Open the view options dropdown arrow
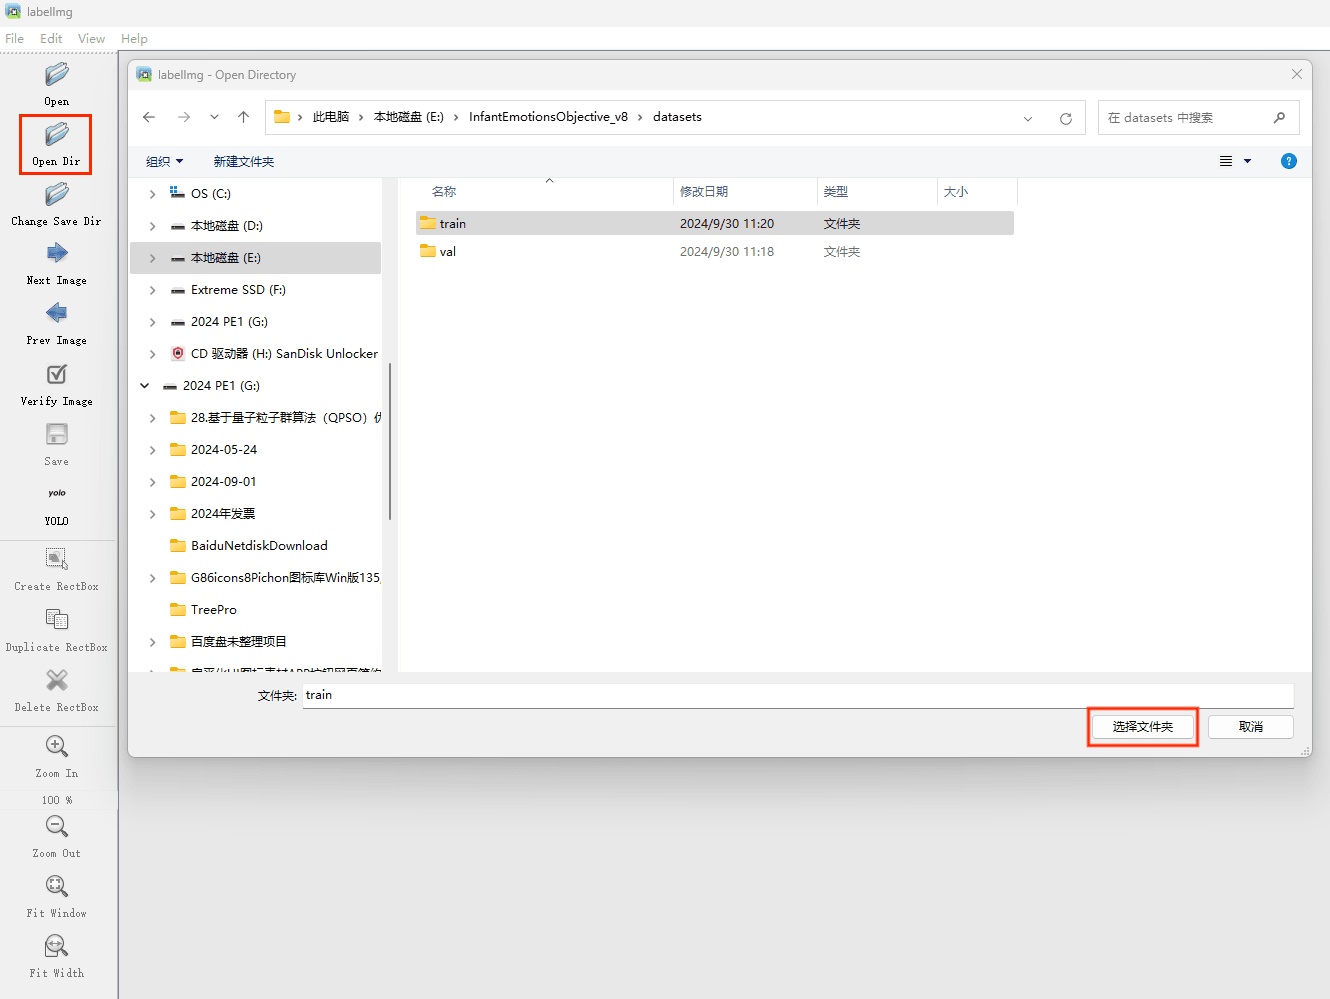Viewport: 1330px width, 999px height. coord(1247,161)
